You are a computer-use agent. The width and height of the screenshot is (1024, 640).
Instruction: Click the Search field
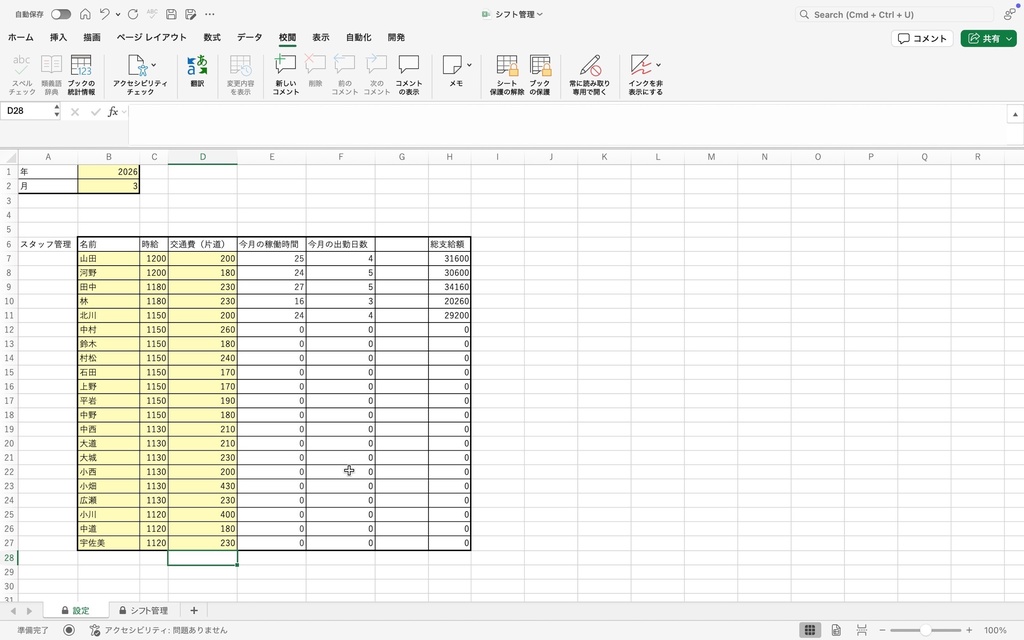click(x=894, y=14)
